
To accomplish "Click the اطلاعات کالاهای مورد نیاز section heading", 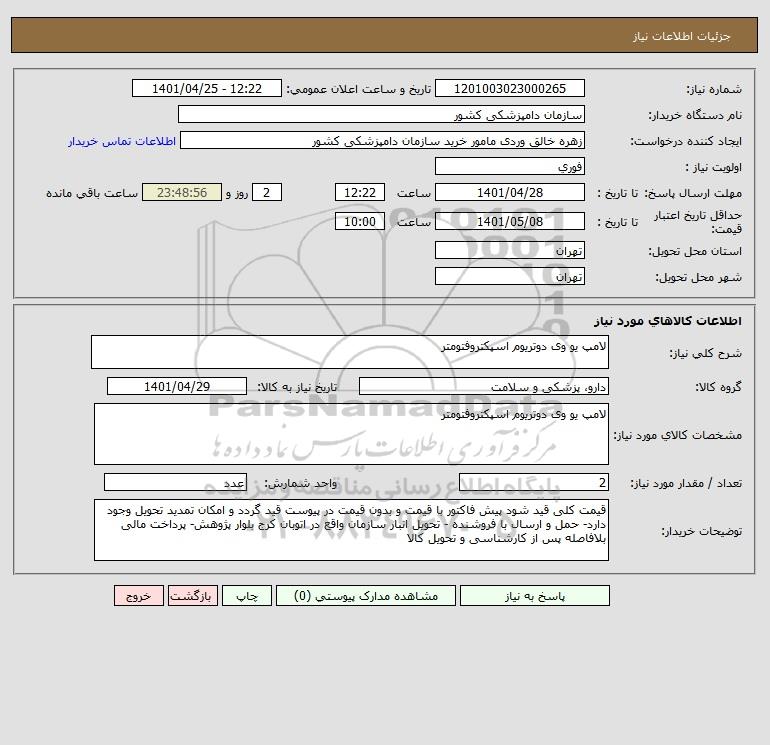I will click(x=668, y=321).
